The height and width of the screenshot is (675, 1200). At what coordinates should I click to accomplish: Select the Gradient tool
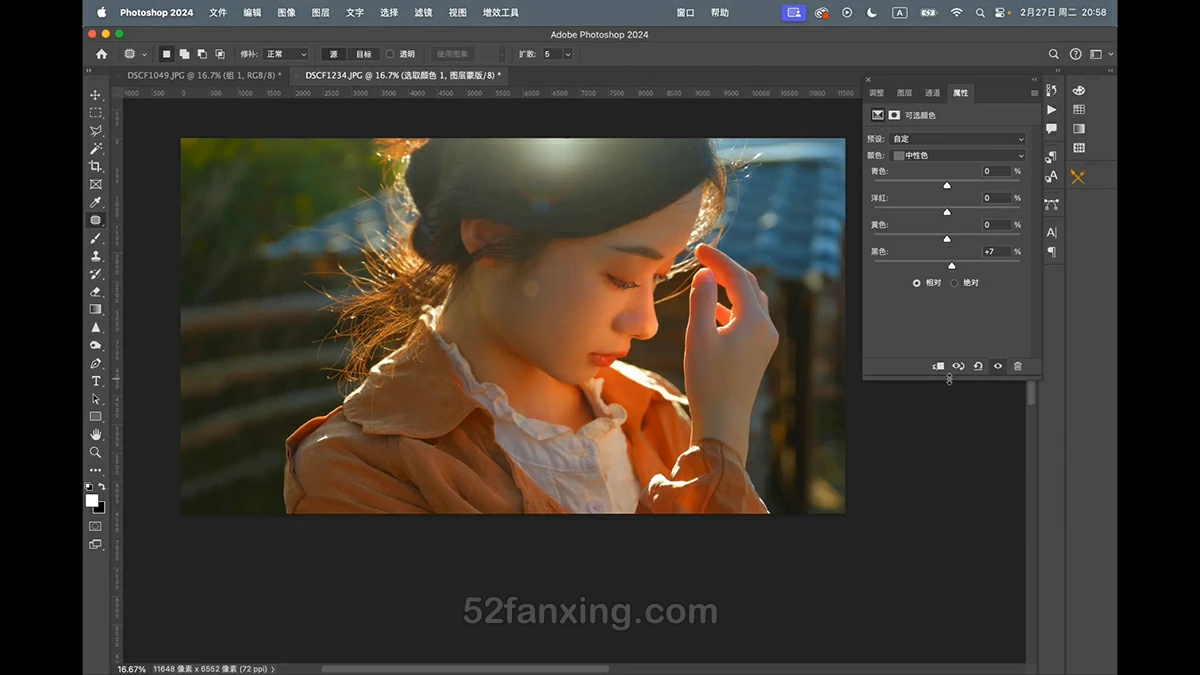pyautogui.click(x=96, y=309)
